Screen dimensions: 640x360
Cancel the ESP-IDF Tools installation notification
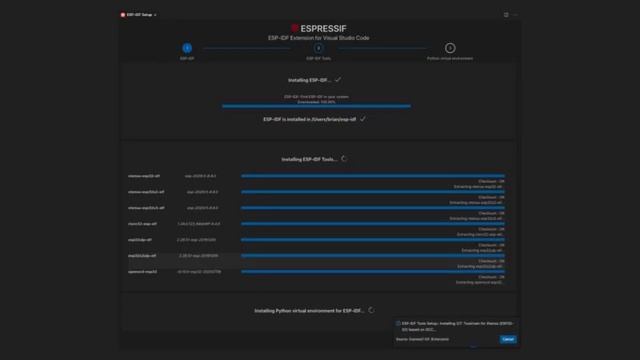[508, 339]
